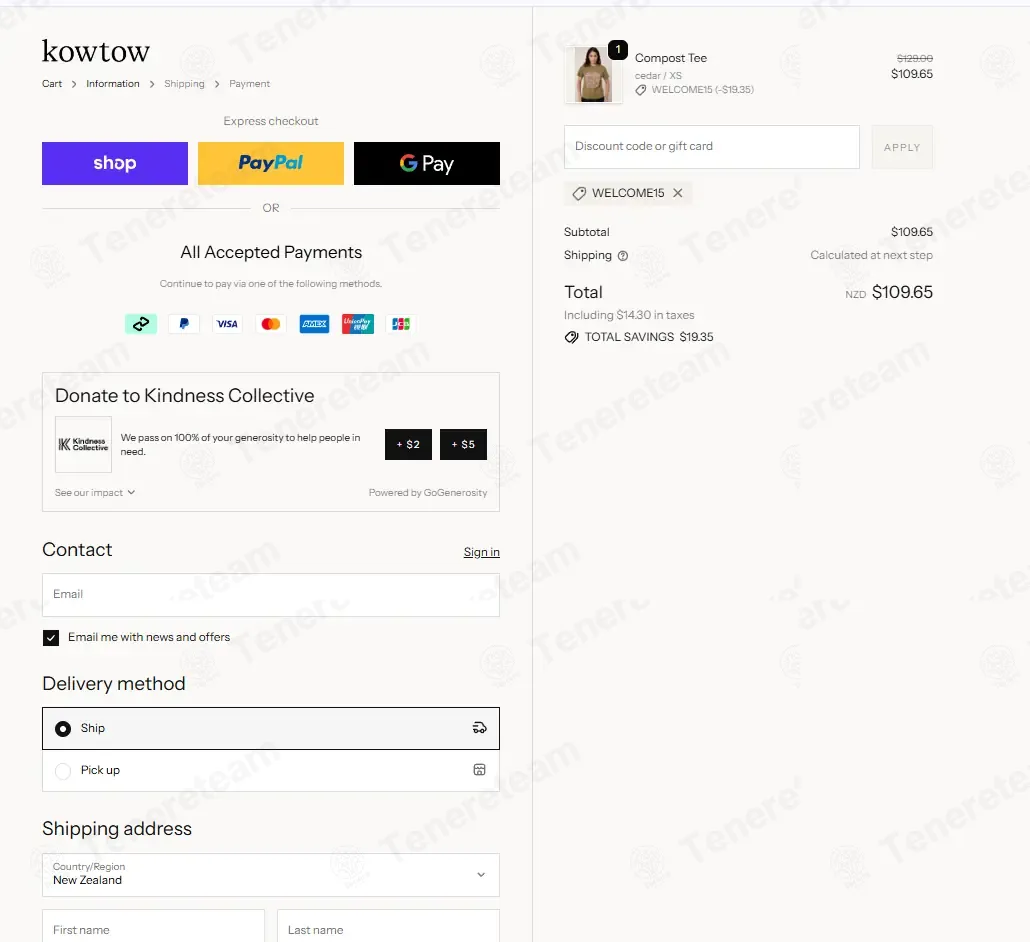Click the Sign in link

481,552
